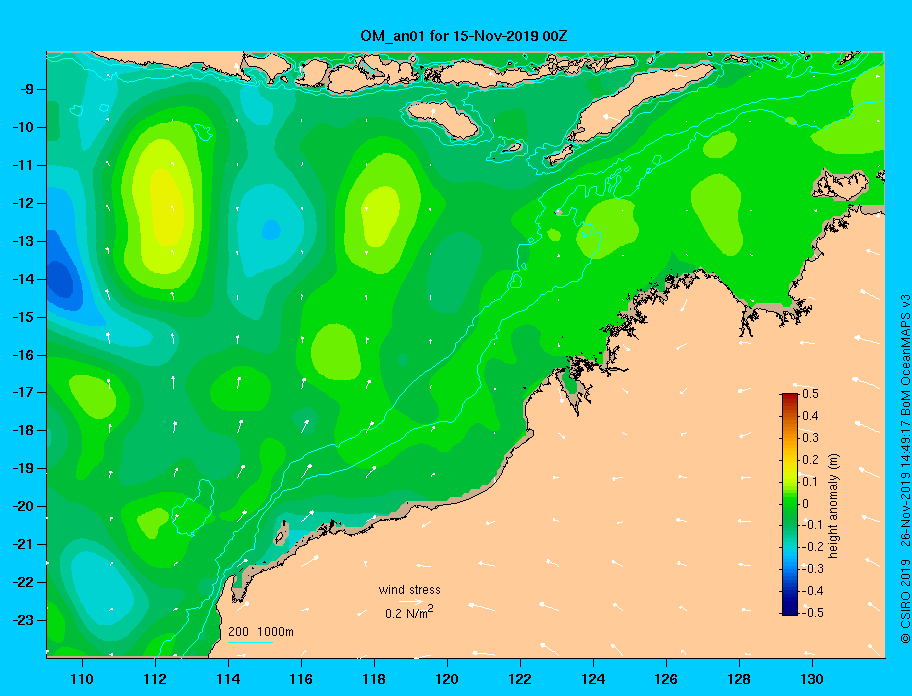Click the latitude axis label '-11'
912x696 pixels.
click(x=24, y=165)
